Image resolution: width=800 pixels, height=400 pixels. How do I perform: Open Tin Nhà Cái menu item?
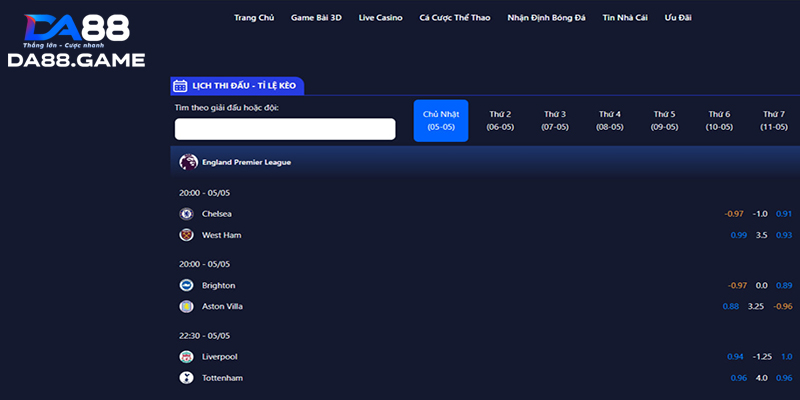[625, 18]
